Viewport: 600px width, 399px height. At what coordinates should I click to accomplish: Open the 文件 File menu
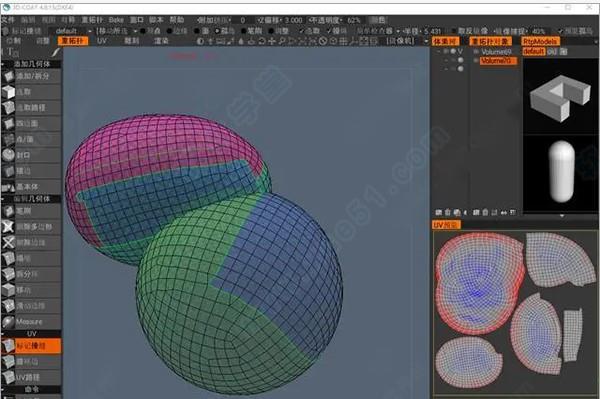point(8,20)
